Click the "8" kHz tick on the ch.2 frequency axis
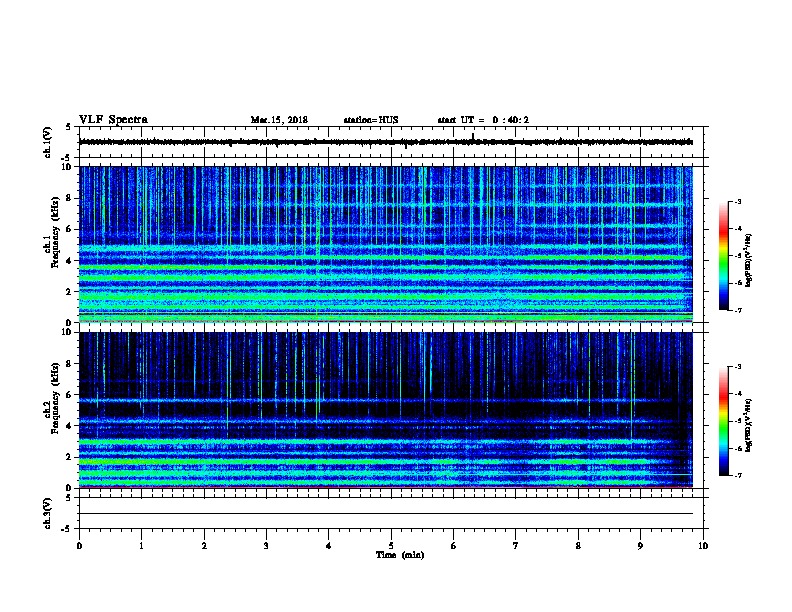 point(69,364)
